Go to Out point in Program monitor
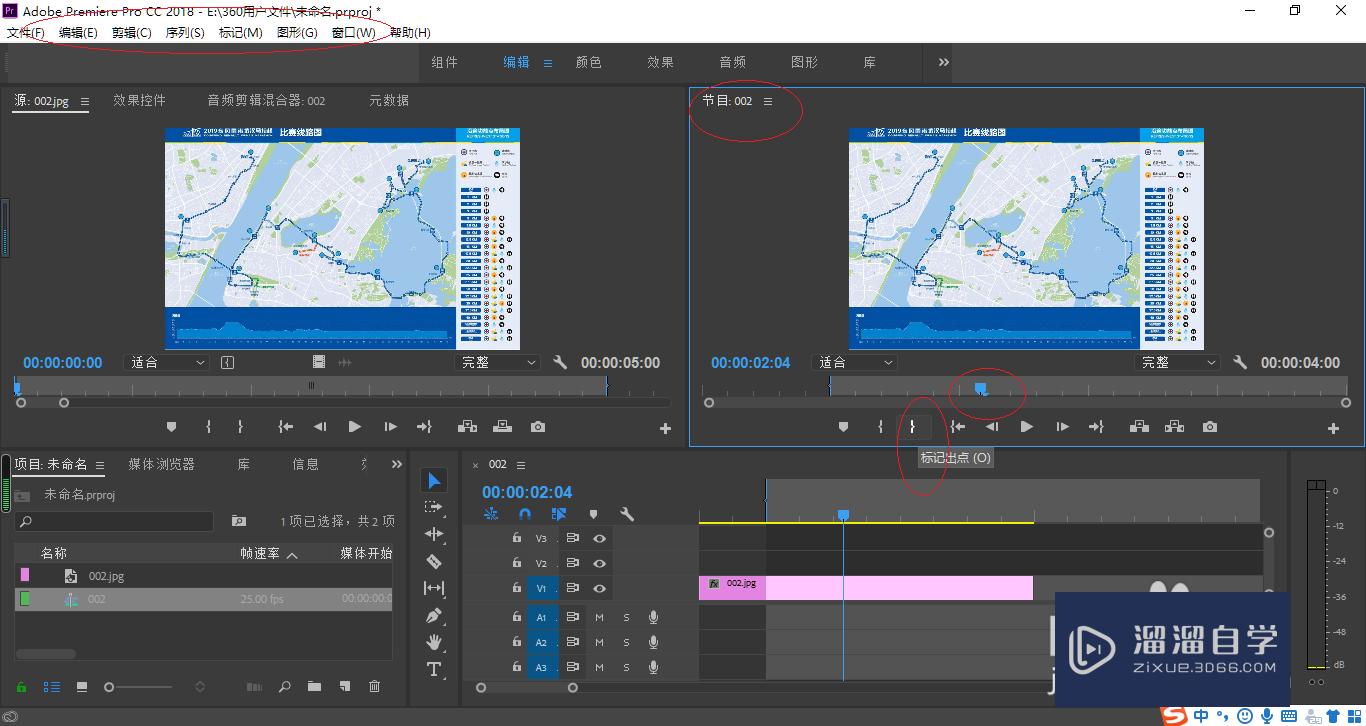Image resolution: width=1366 pixels, height=726 pixels. pyautogui.click(x=1096, y=427)
